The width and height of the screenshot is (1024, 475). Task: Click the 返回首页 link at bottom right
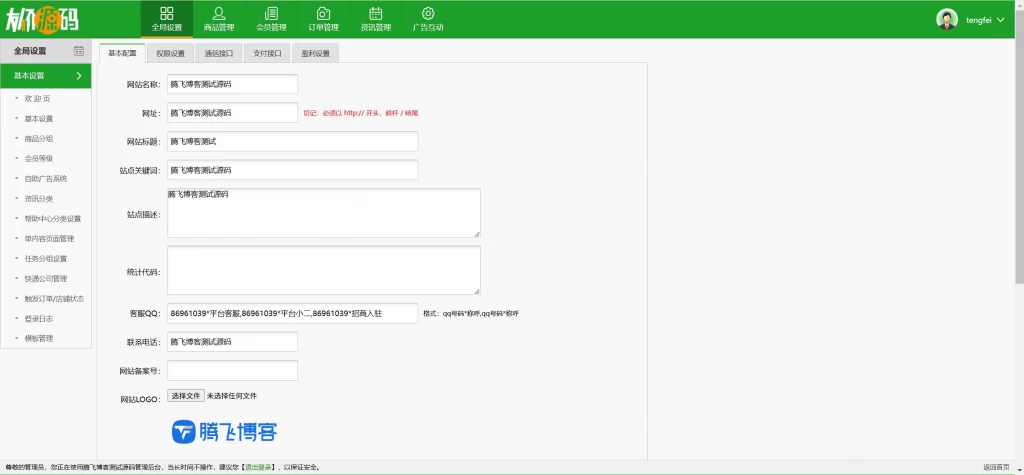click(996, 467)
